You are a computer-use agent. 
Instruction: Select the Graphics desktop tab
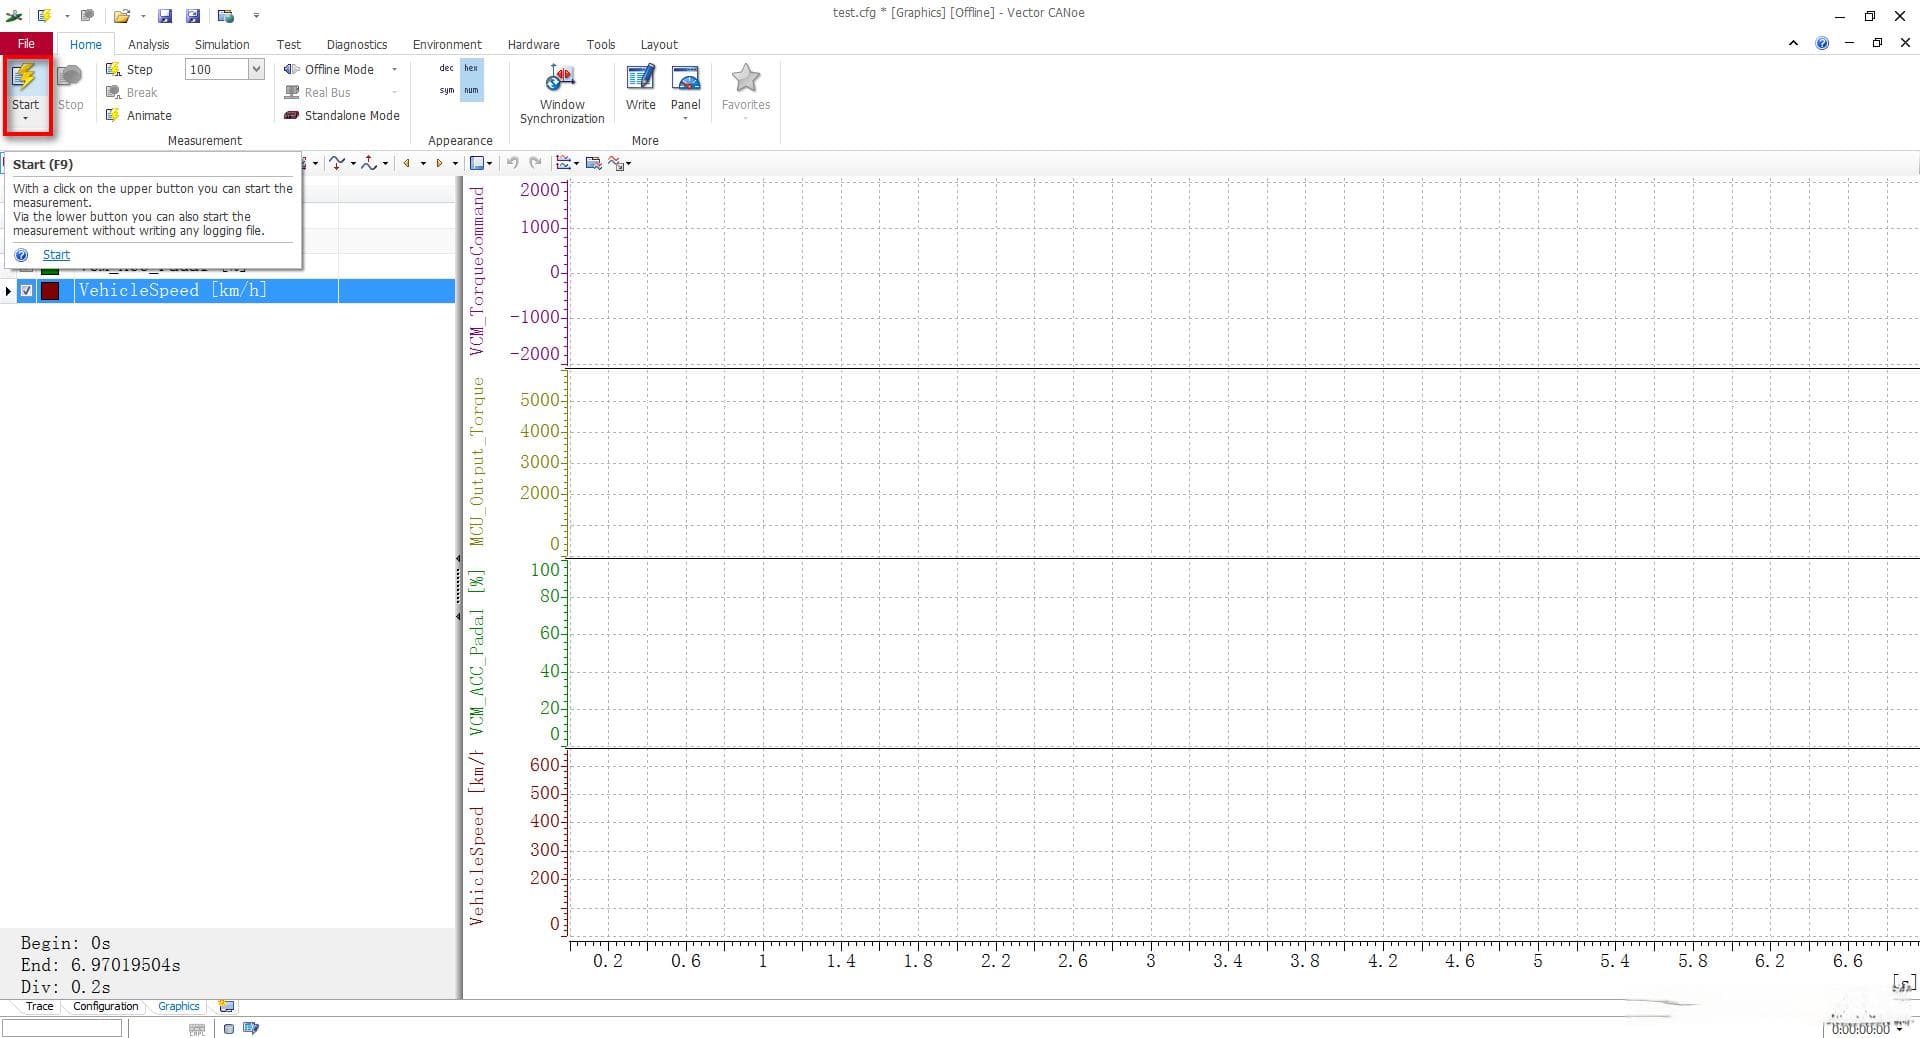point(178,1006)
